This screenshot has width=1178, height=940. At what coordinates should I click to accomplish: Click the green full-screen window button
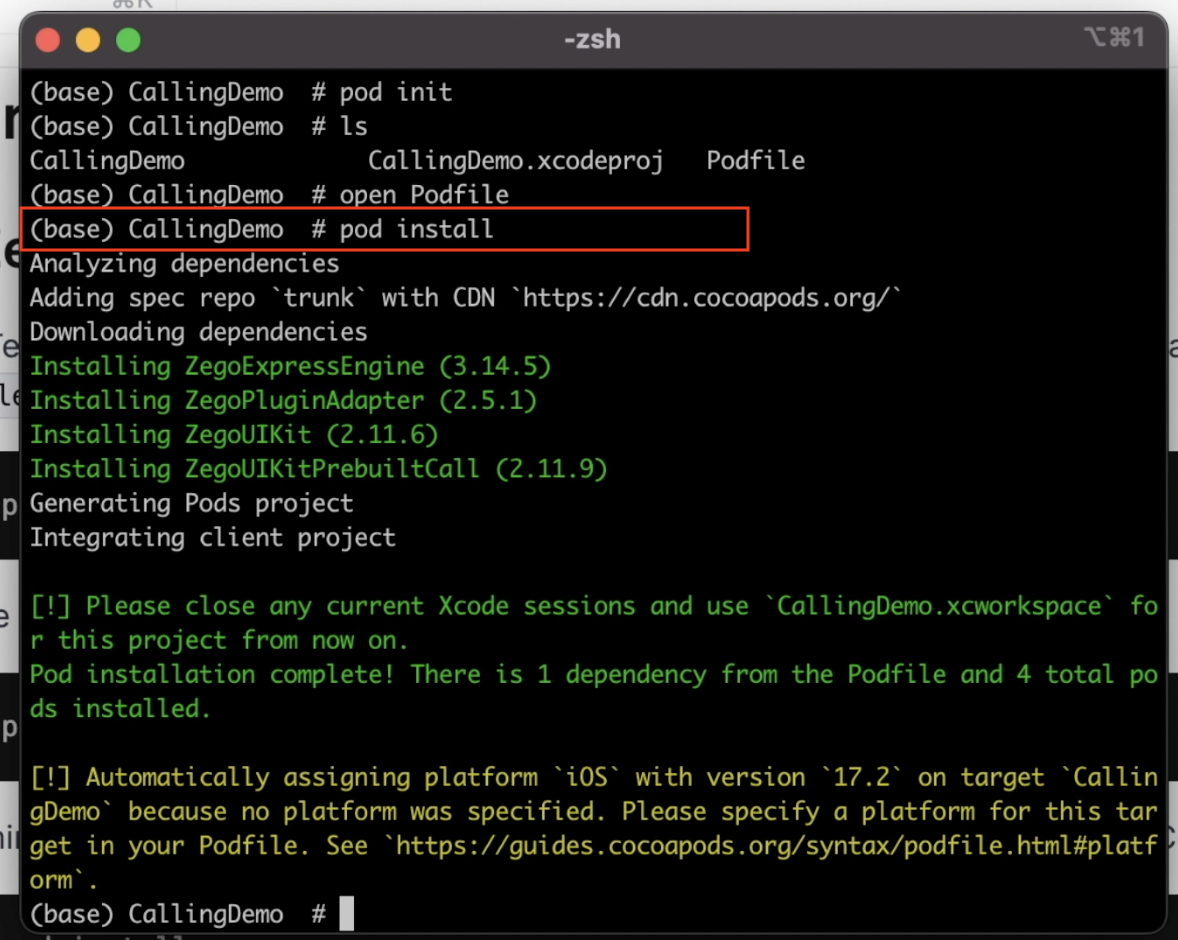click(128, 40)
